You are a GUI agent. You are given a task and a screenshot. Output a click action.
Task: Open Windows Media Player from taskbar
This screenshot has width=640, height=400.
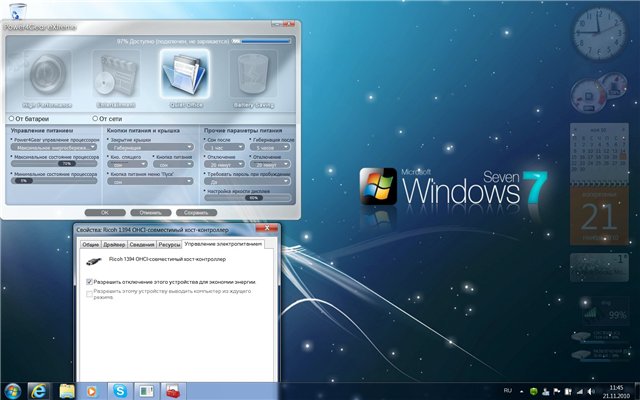tap(92, 391)
